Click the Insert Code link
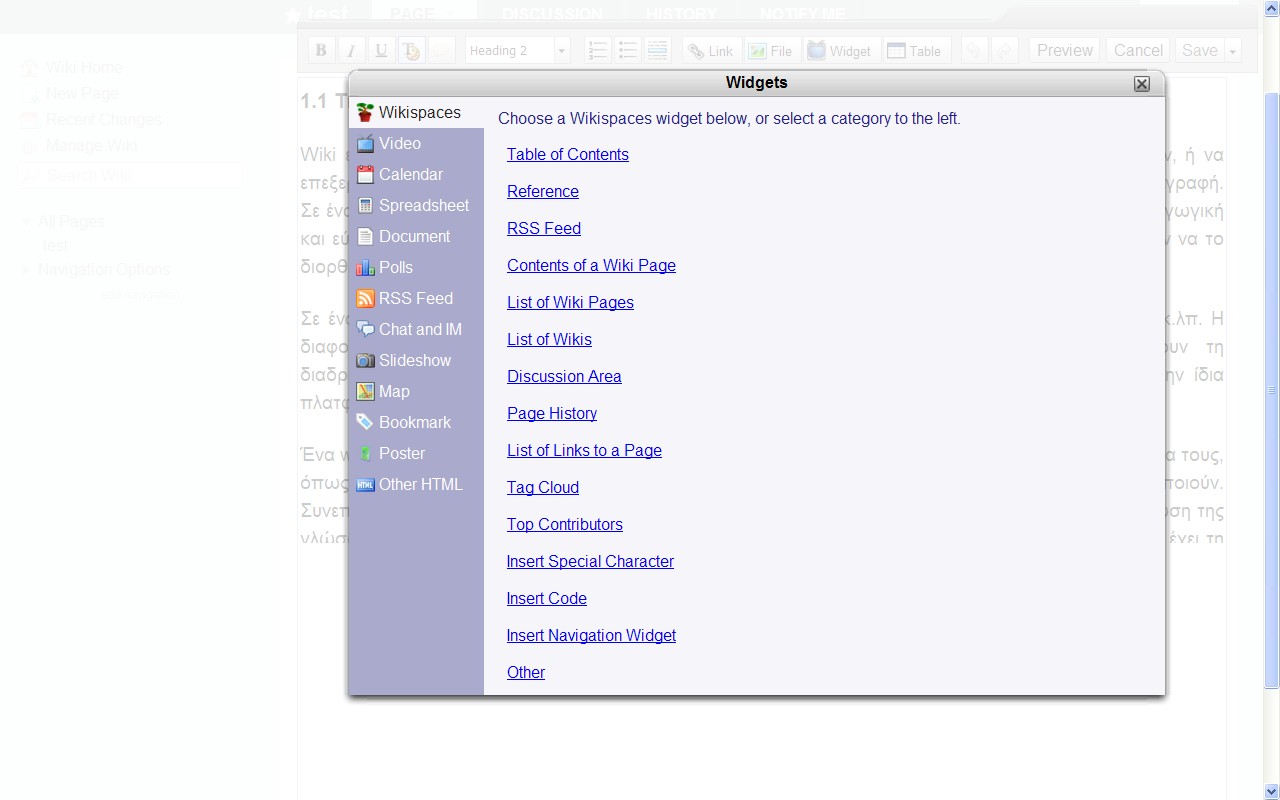 pyautogui.click(x=547, y=598)
